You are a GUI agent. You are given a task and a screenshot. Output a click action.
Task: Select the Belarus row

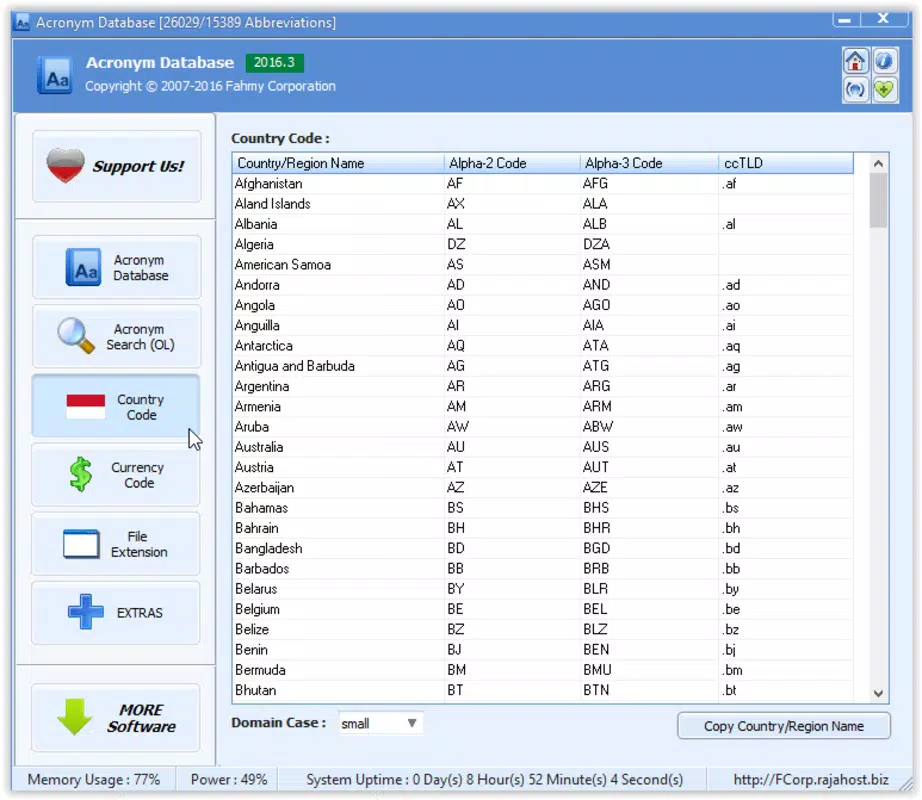[543, 589]
